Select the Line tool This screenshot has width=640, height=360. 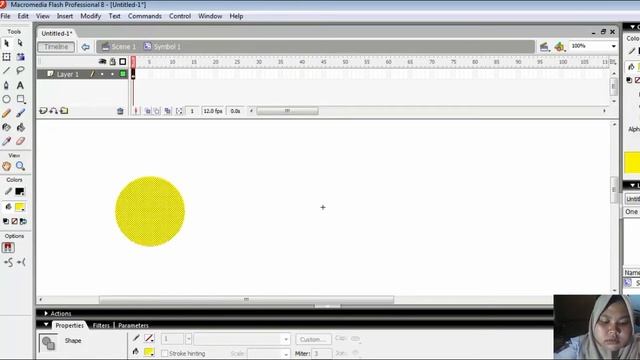tap(7, 71)
